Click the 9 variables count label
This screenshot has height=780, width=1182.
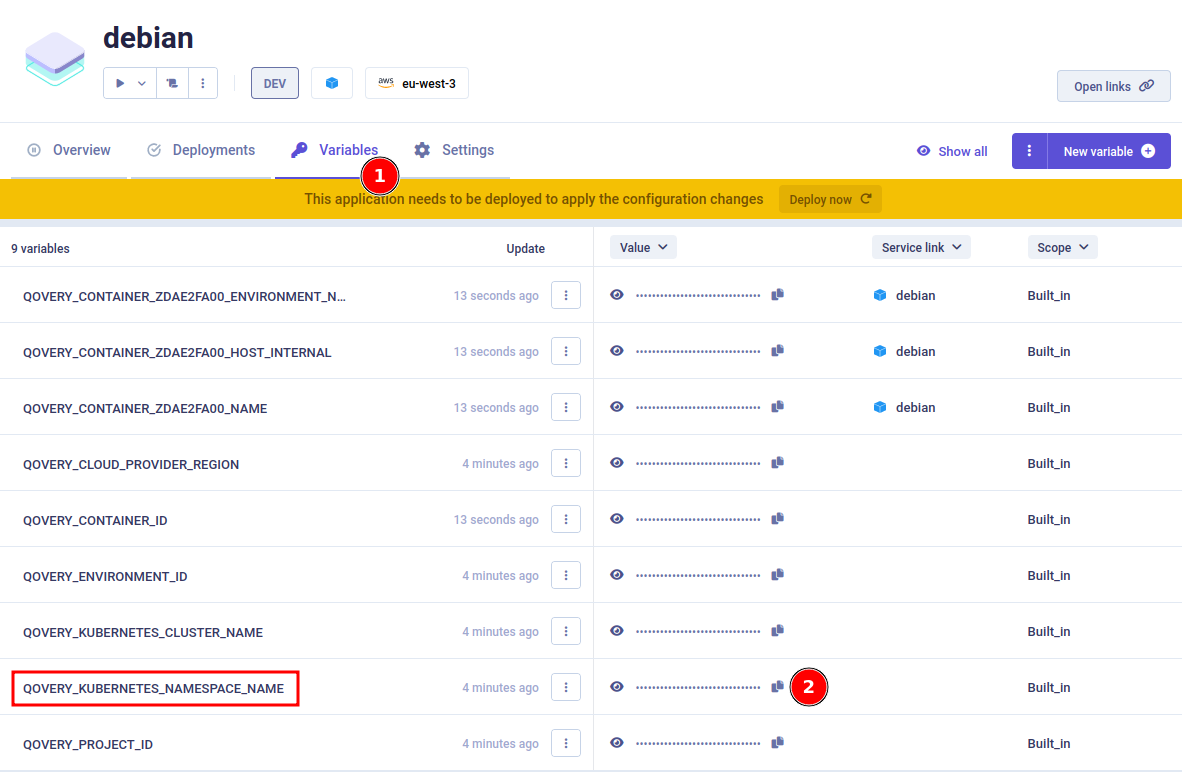click(x=40, y=249)
